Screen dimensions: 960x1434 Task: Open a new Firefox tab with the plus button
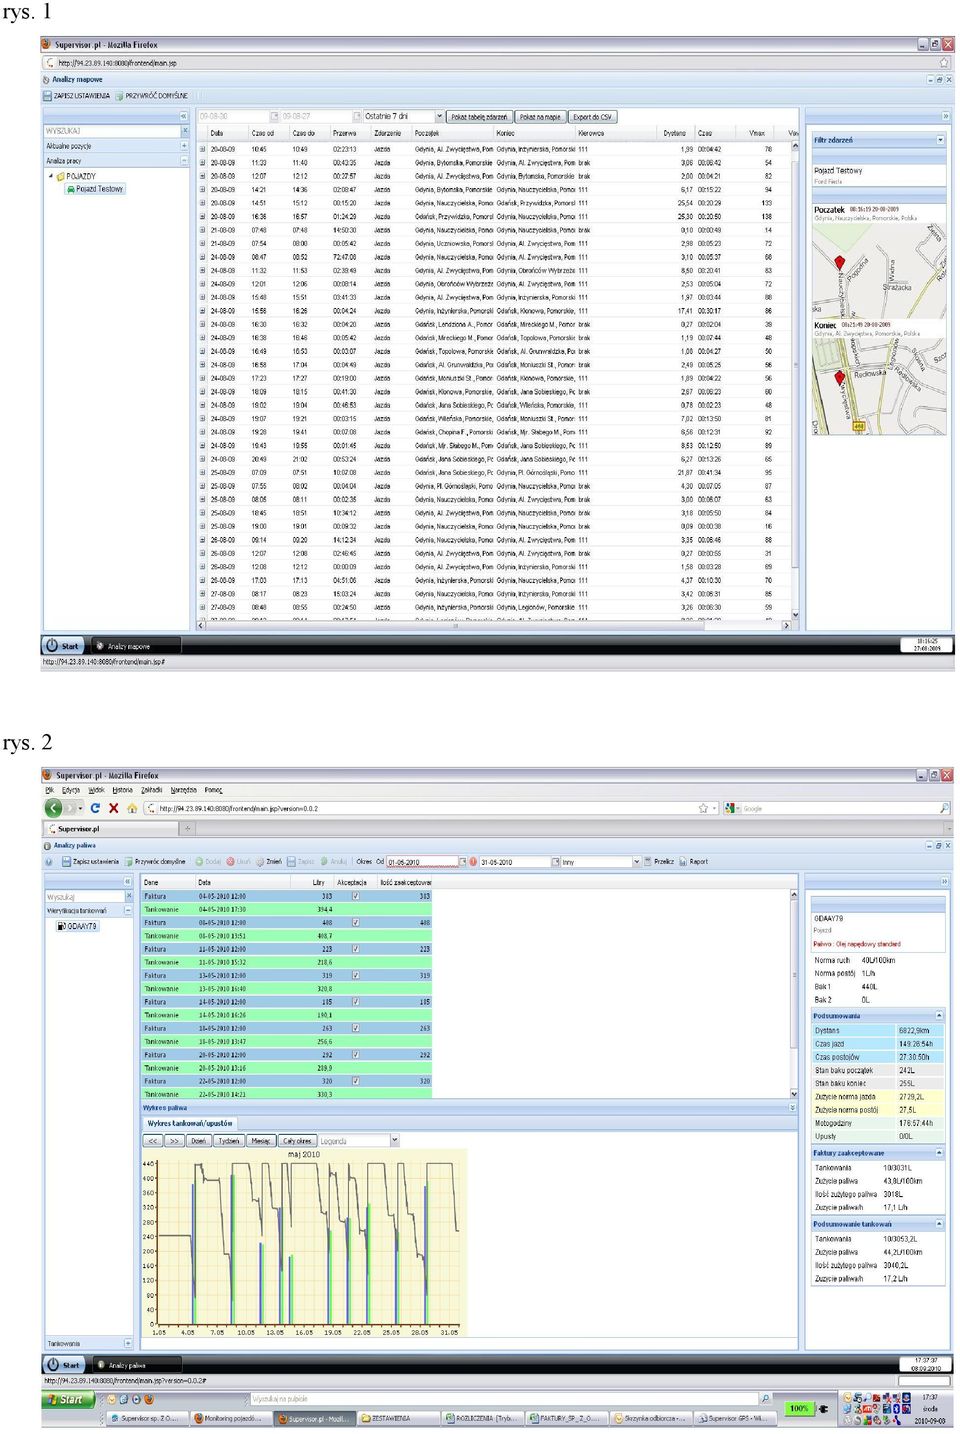tap(187, 829)
